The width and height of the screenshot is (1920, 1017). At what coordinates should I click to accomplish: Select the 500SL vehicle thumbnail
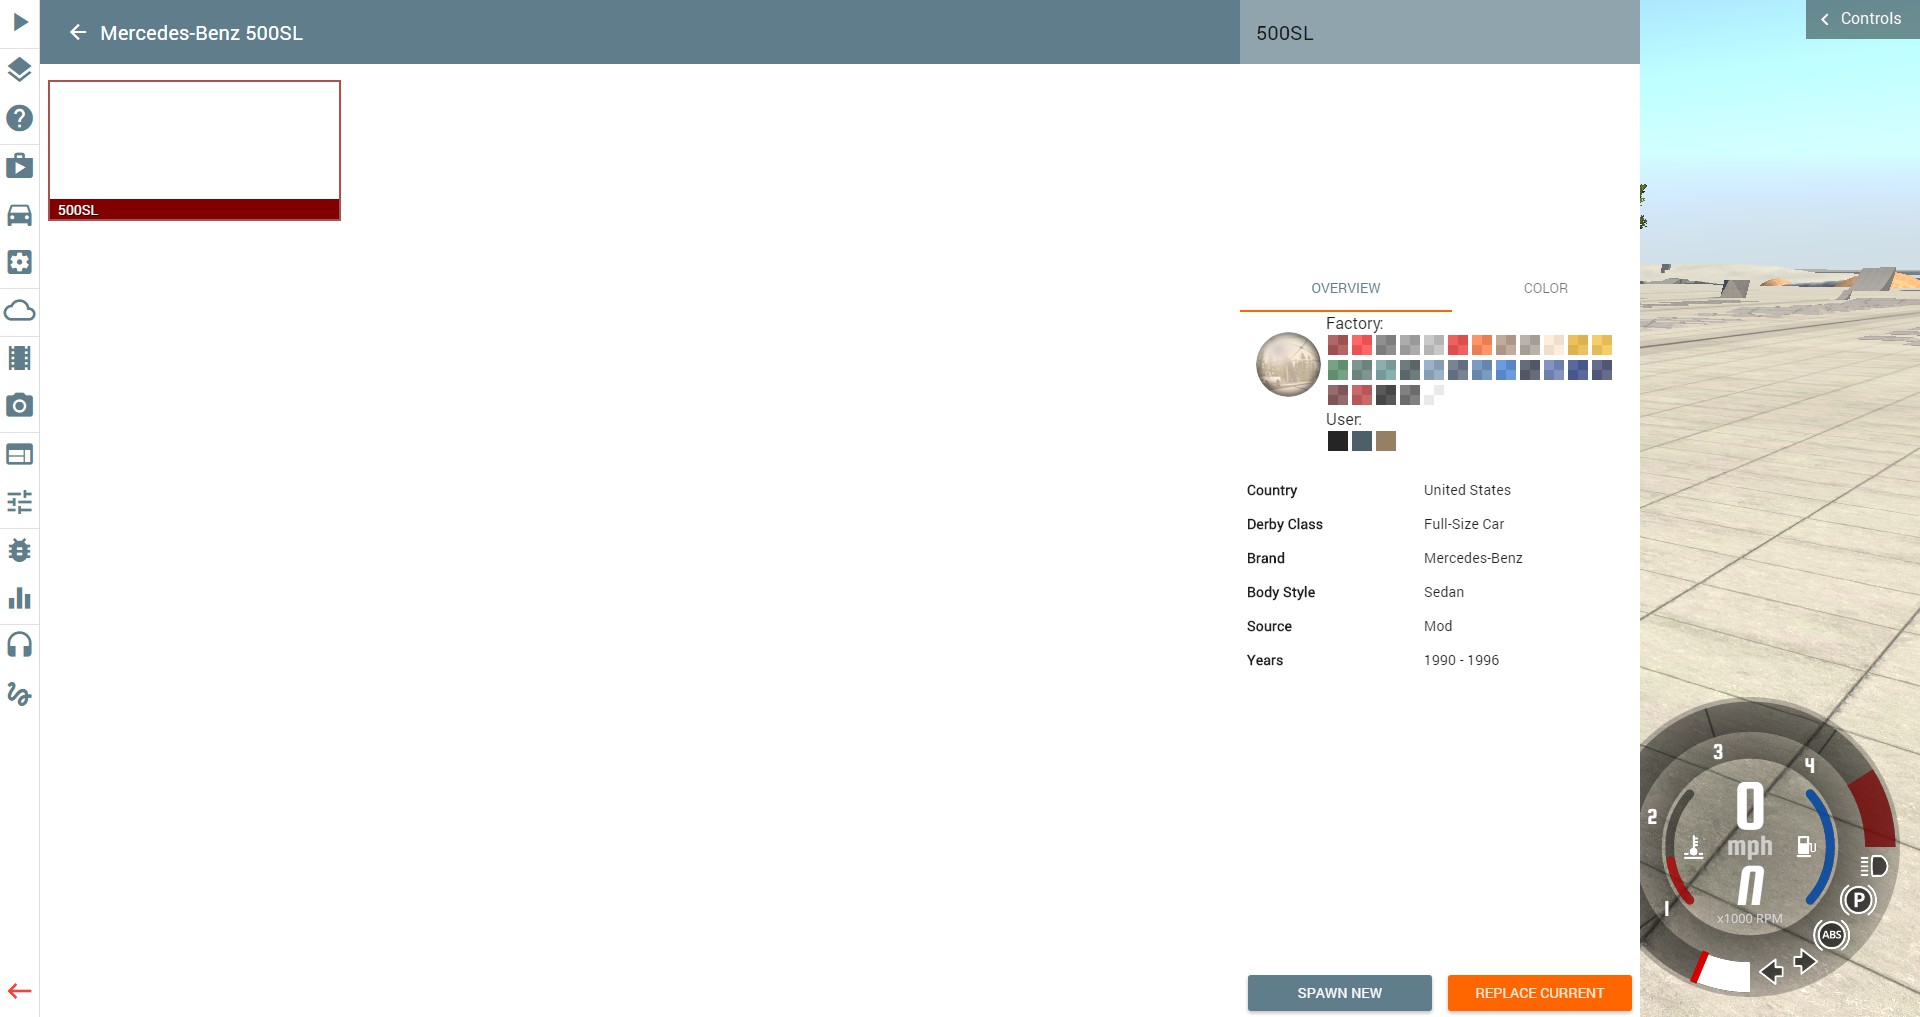(194, 150)
